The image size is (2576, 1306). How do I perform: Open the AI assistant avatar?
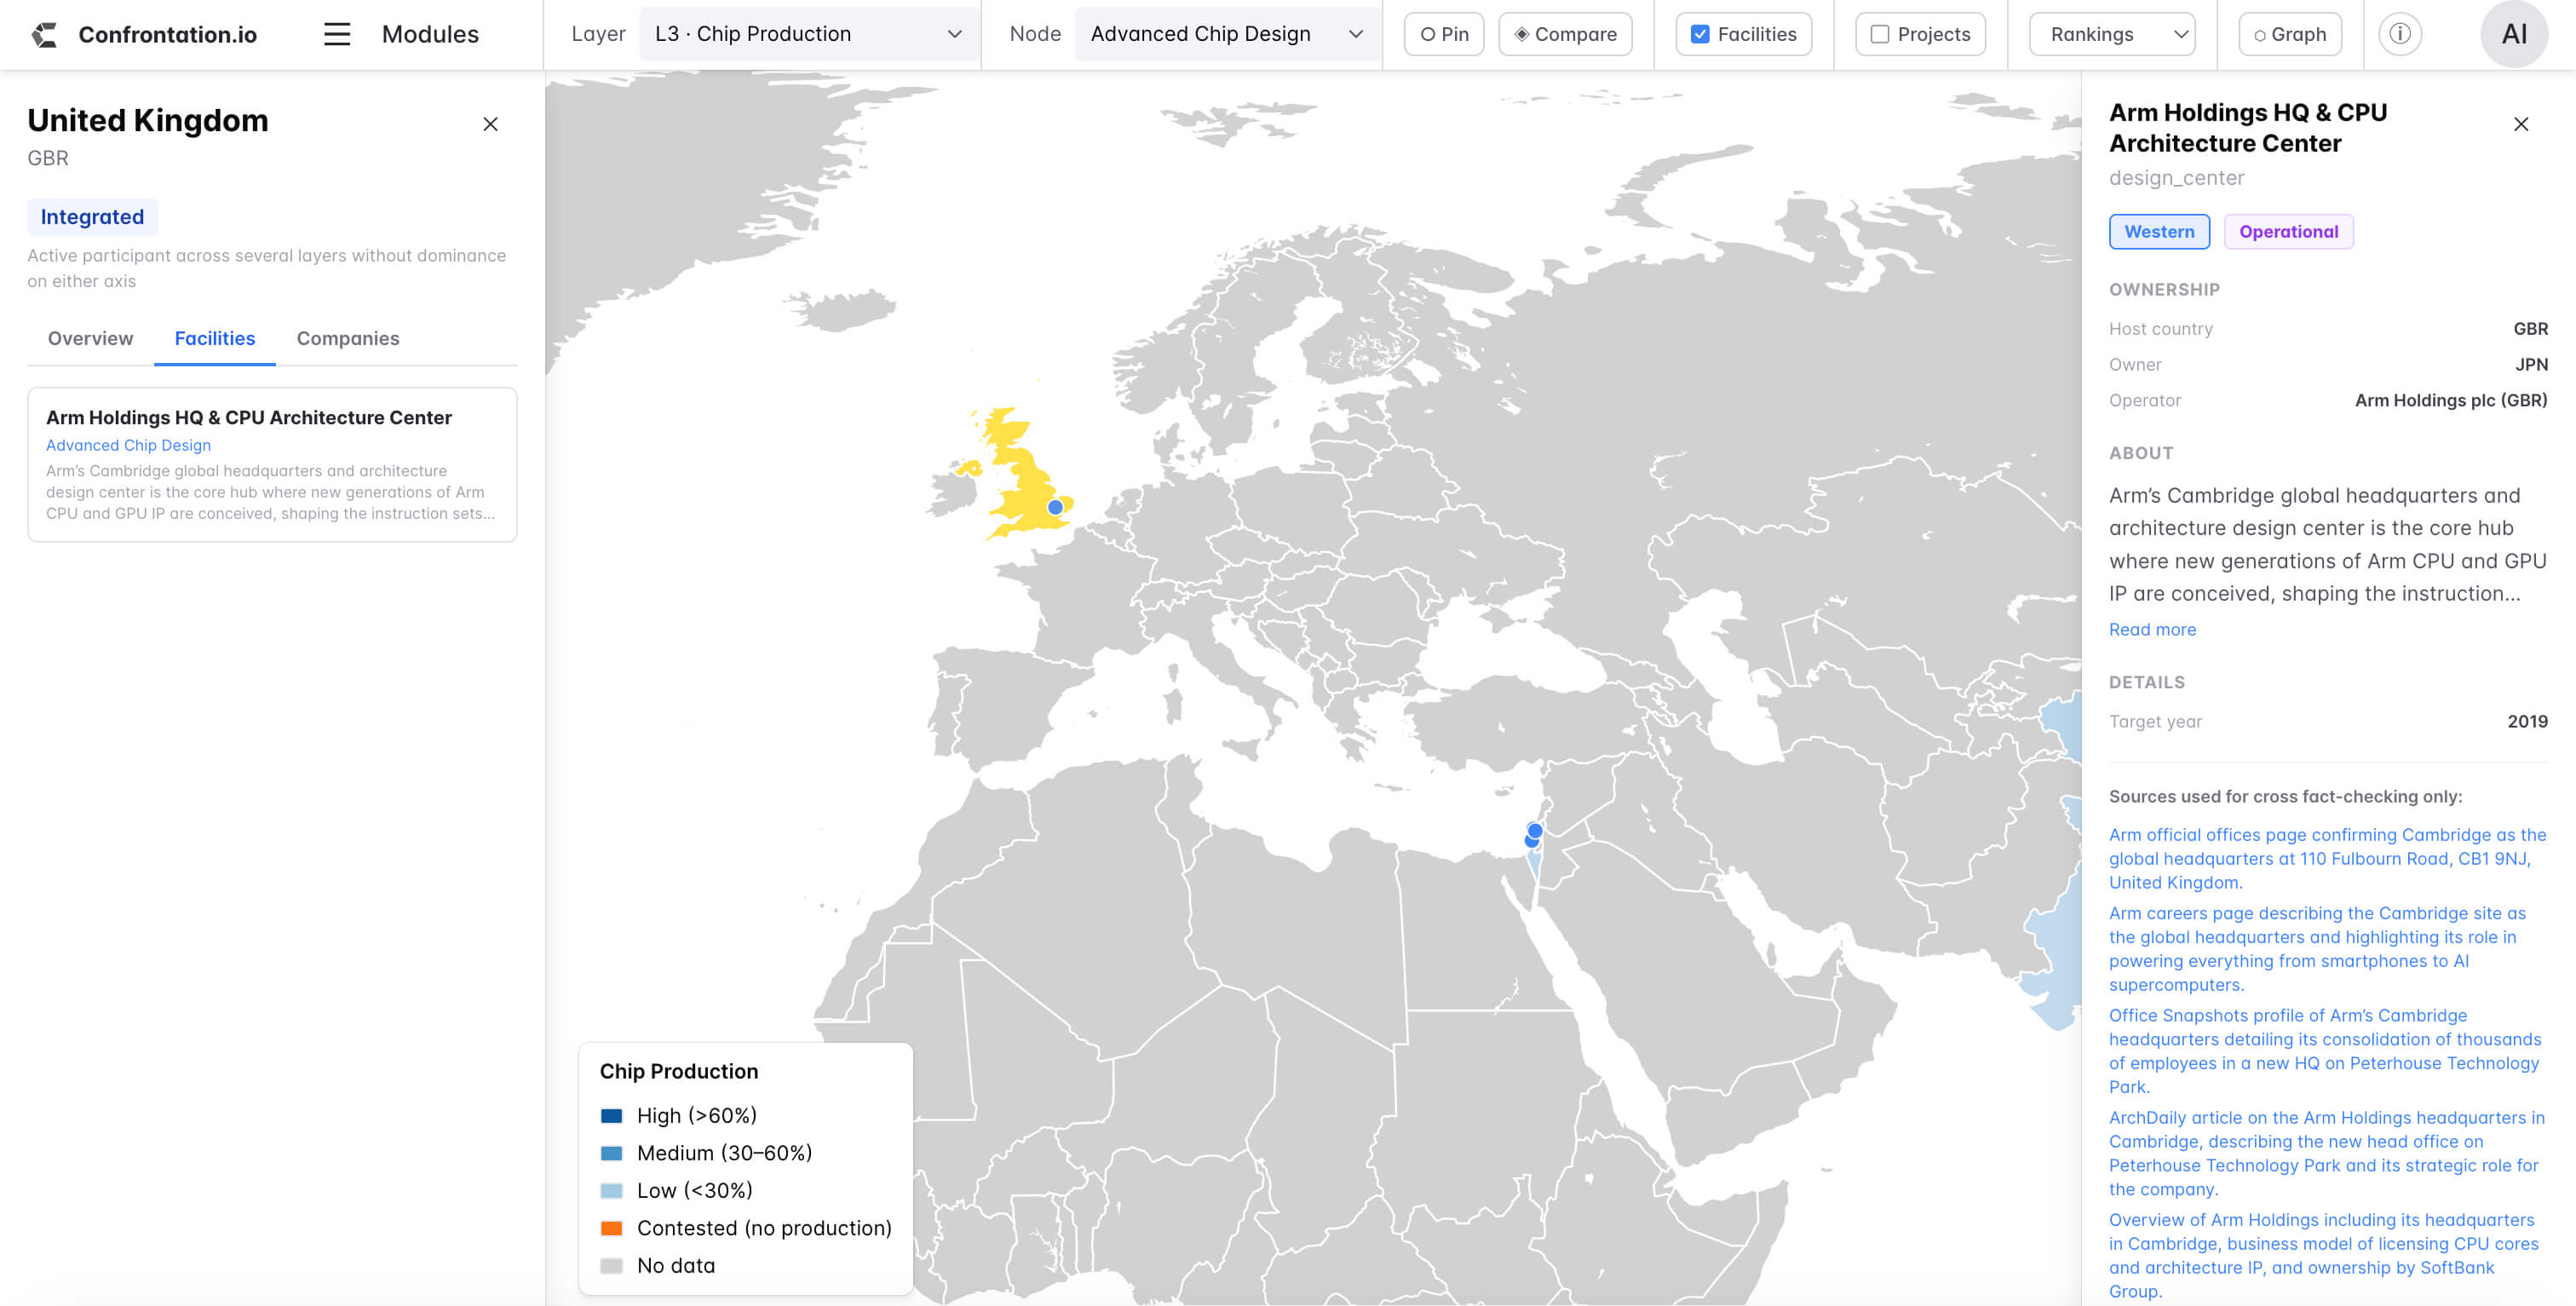pyautogui.click(x=2513, y=34)
